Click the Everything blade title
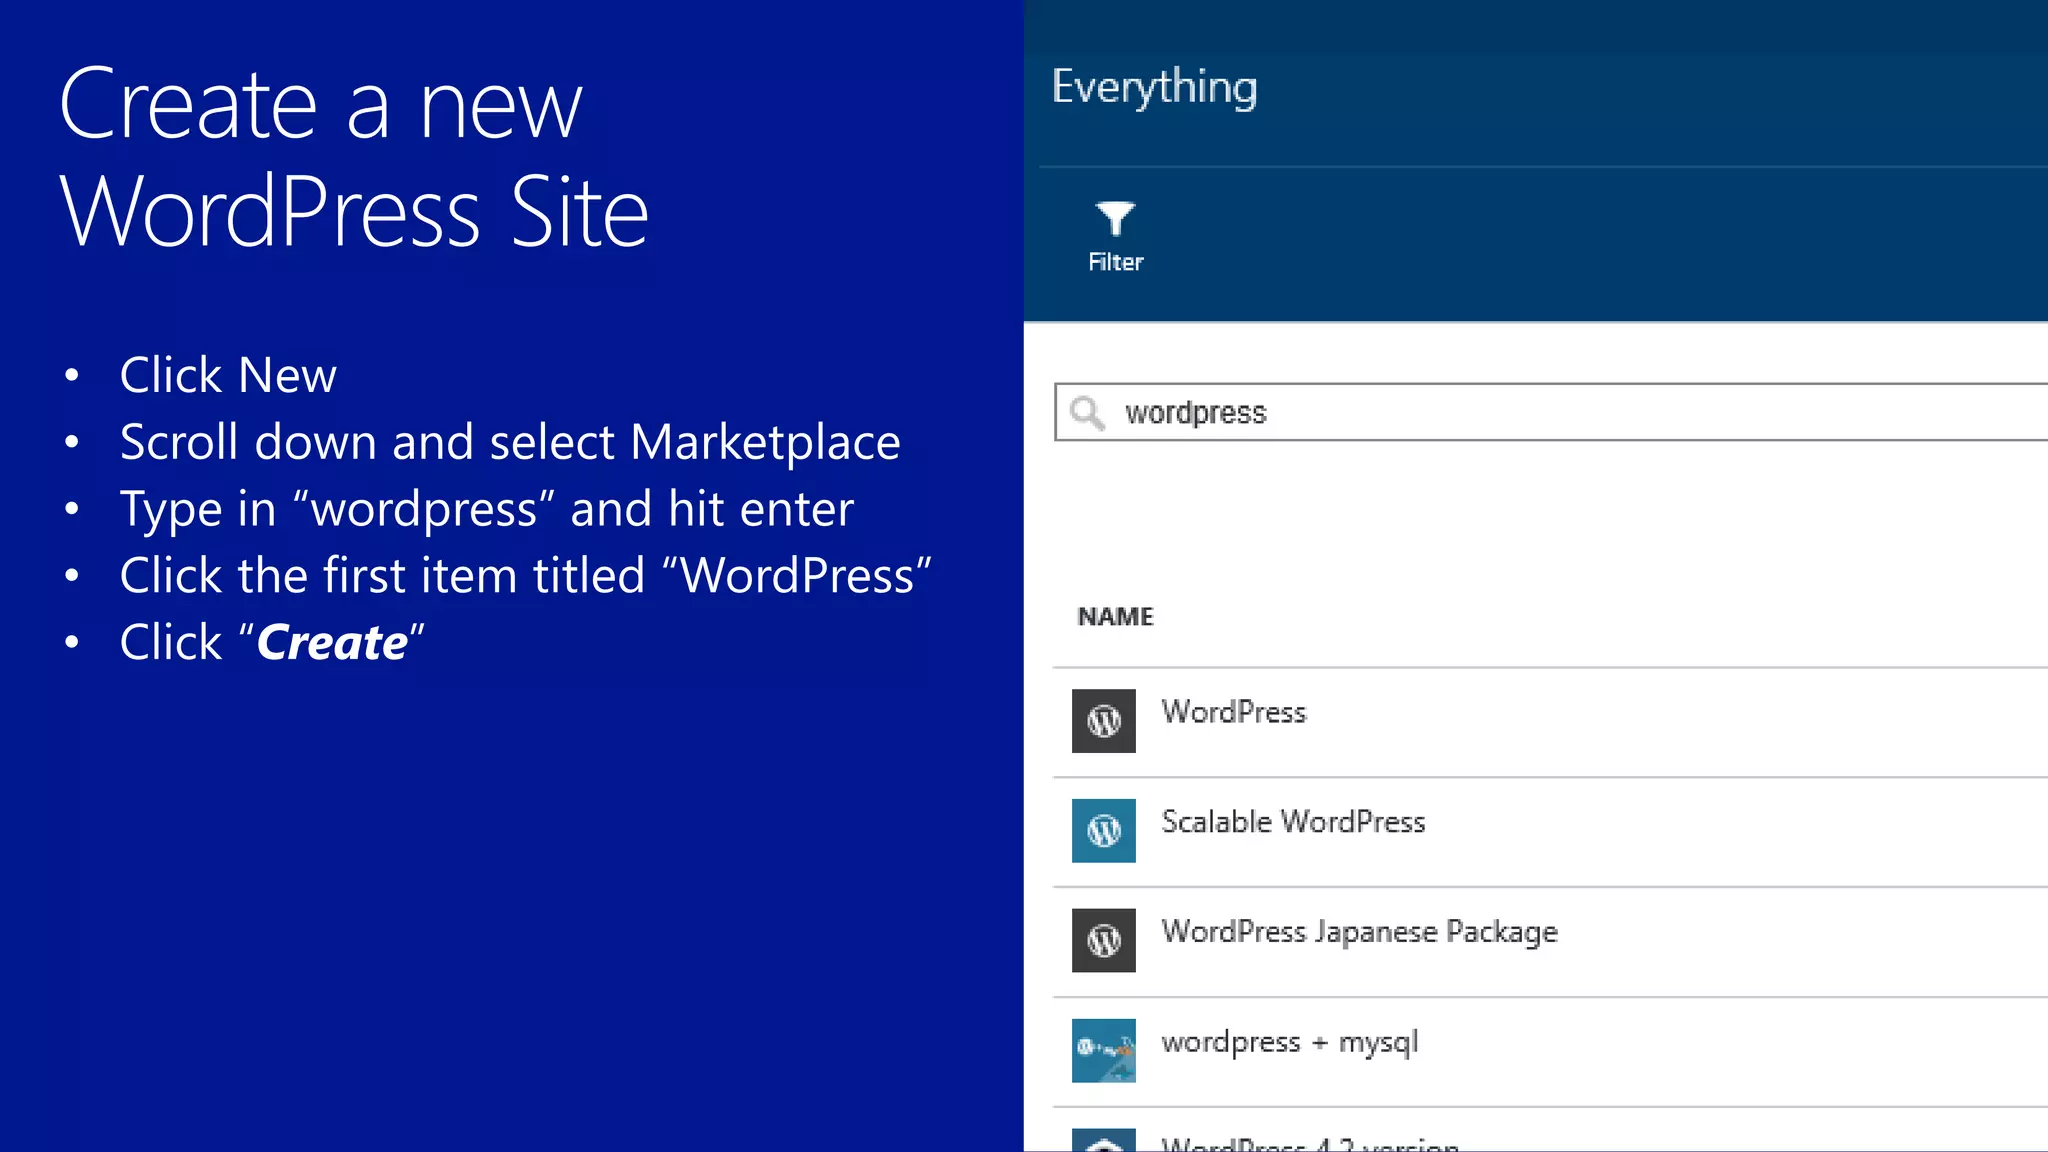Viewport: 2048px width, 1152px height. [1154, 87]
